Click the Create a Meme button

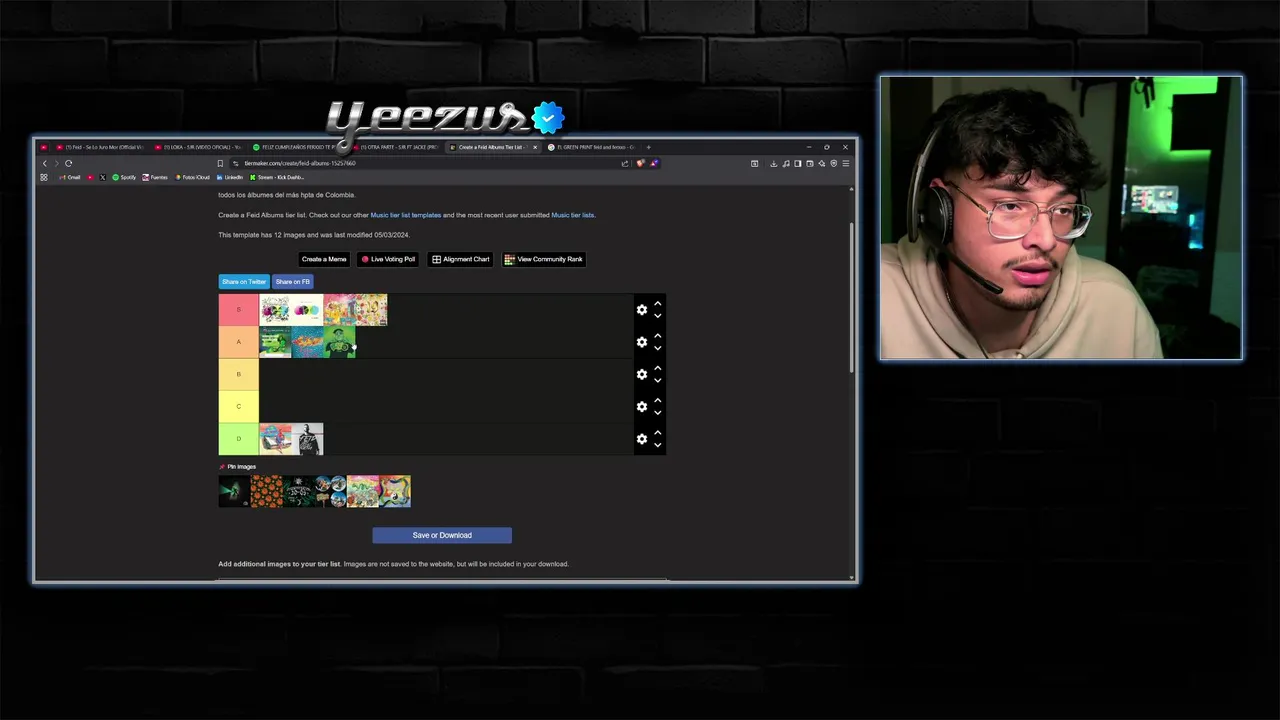point(324,259)
